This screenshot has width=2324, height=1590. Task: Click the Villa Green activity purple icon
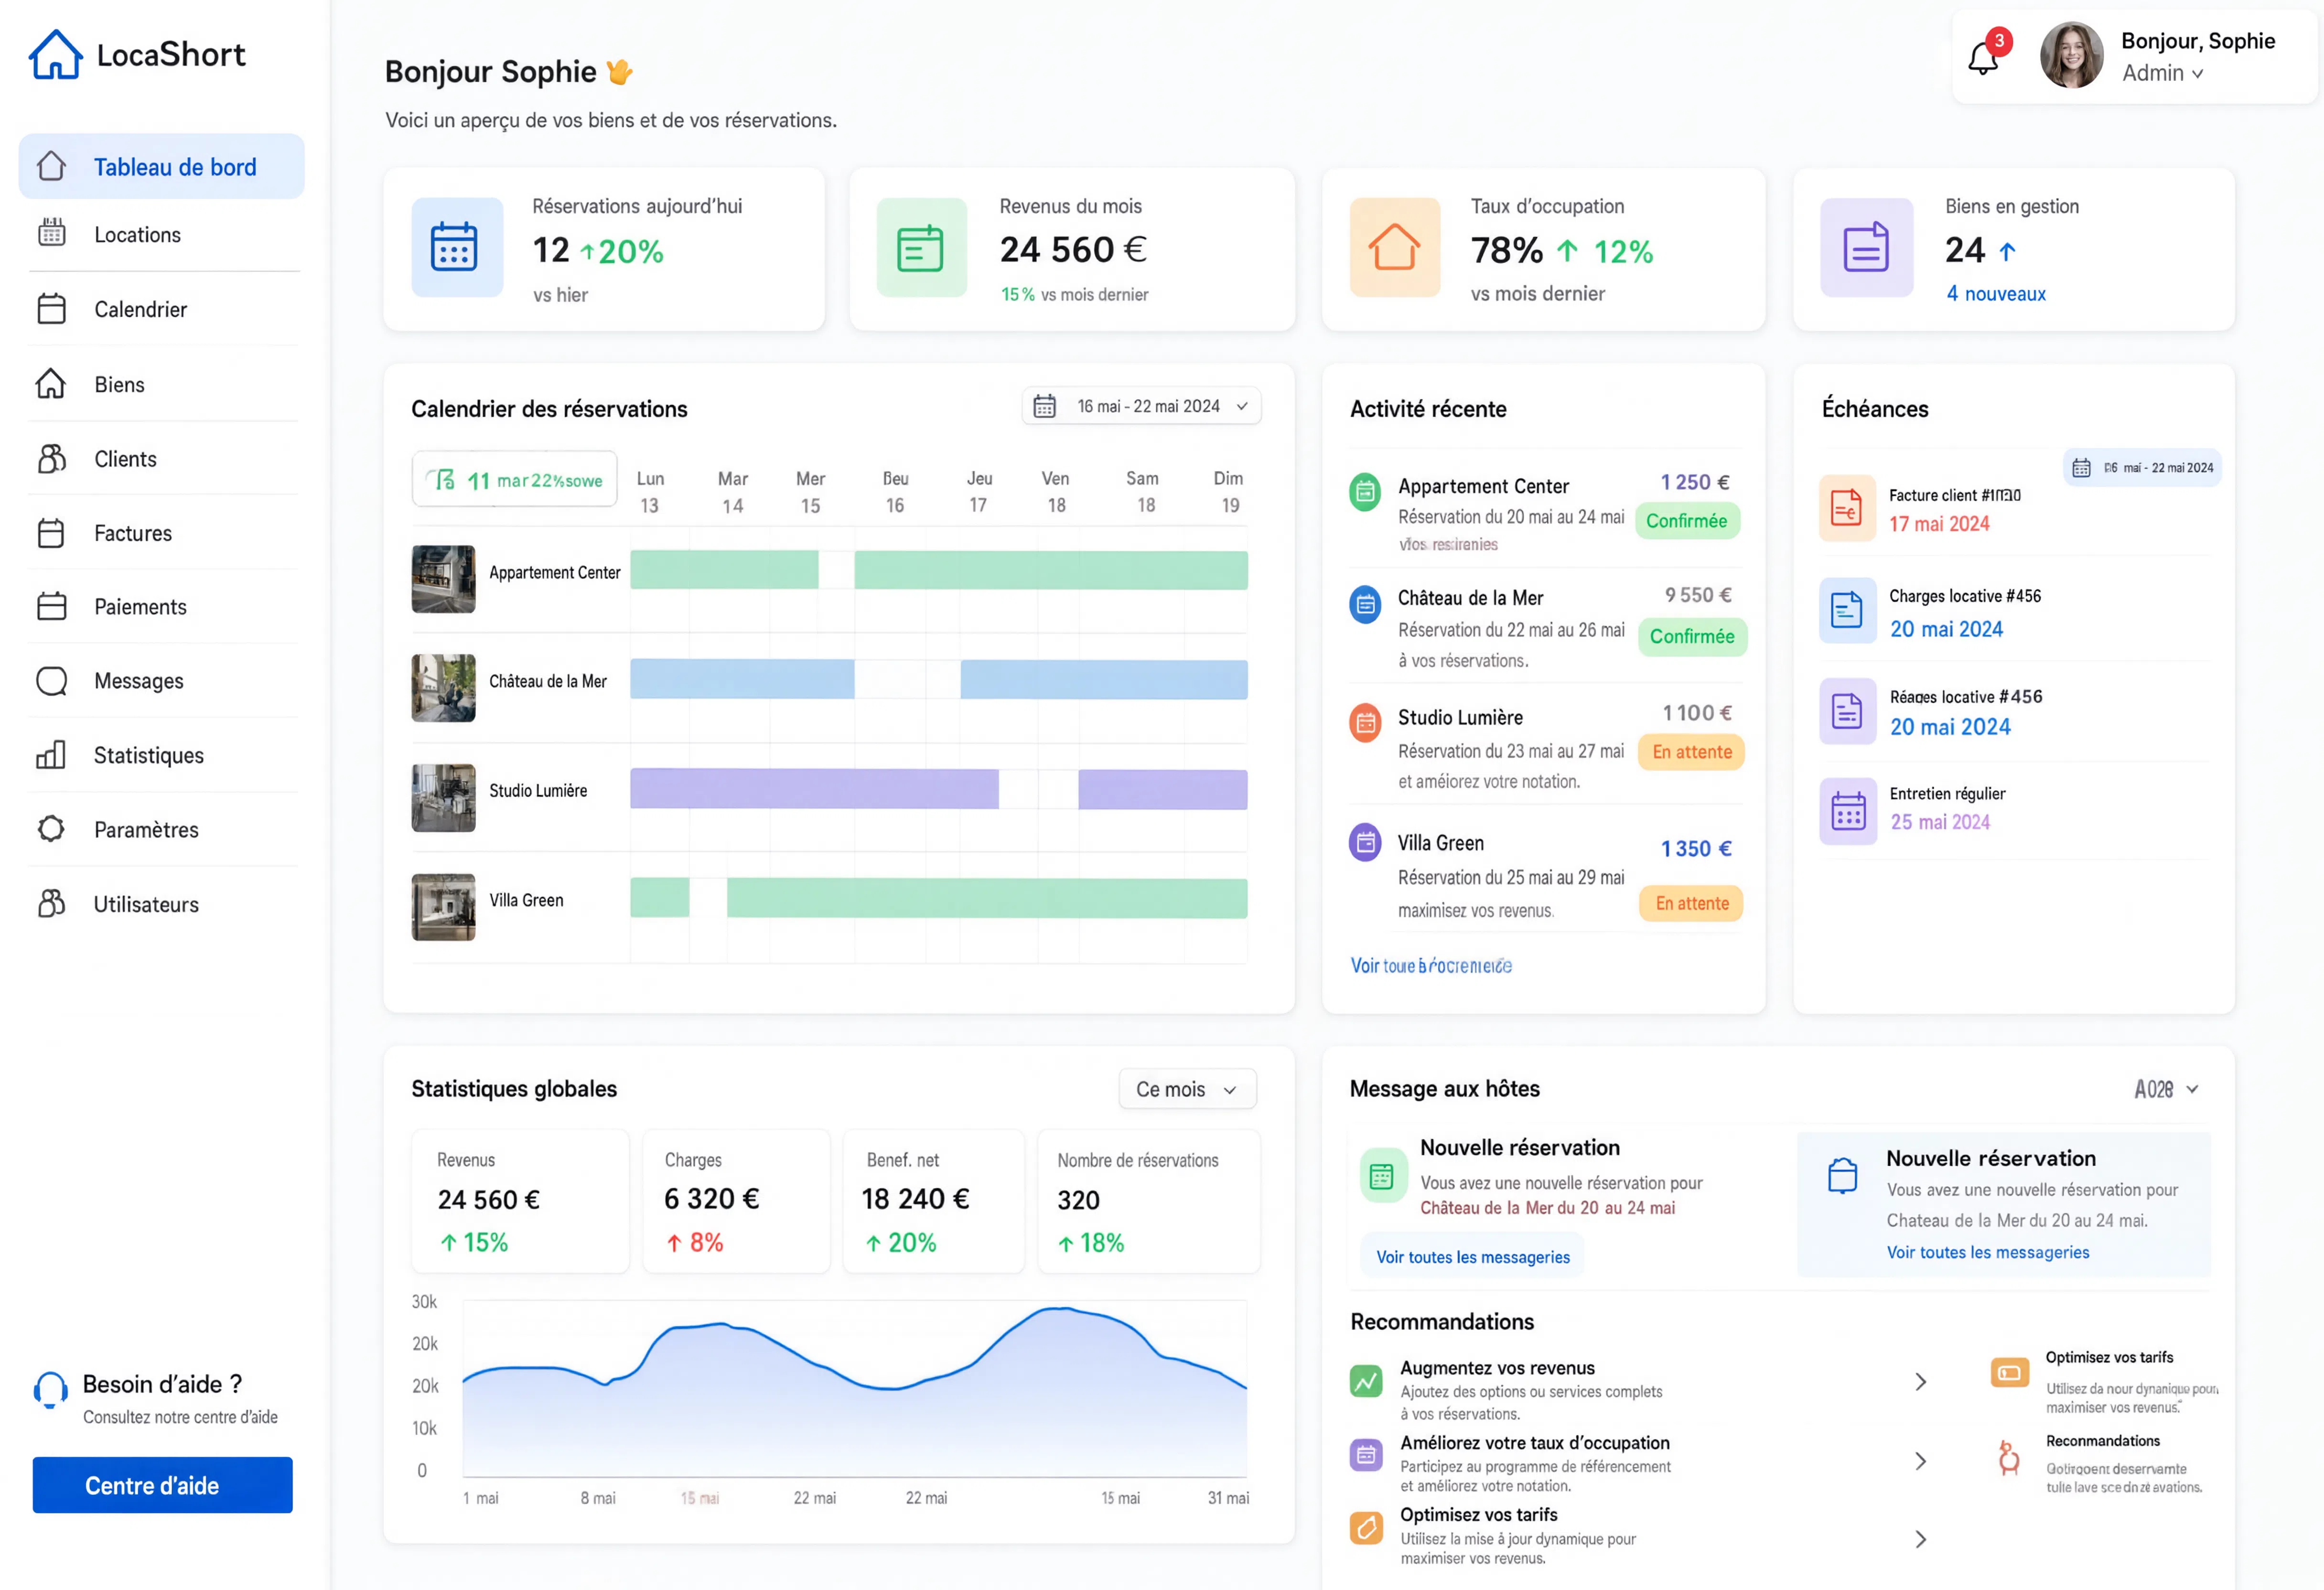pos(1365,842)
